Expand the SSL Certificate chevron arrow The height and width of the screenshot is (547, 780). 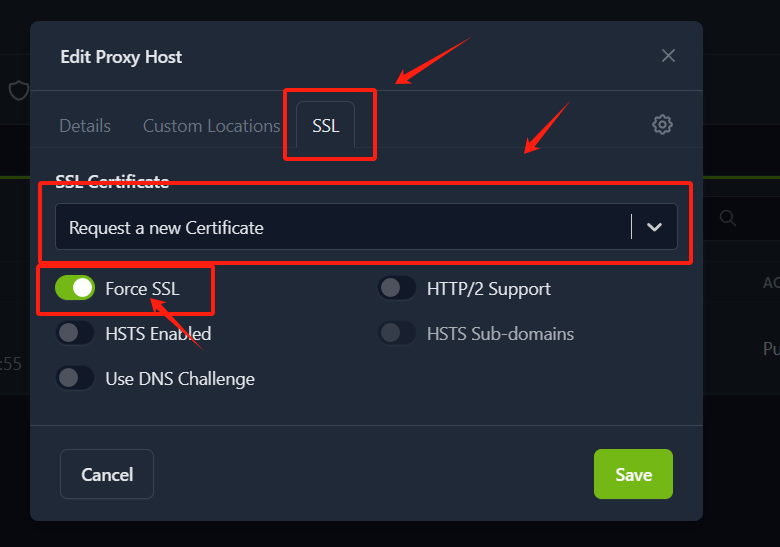click(x=655, y=227)
